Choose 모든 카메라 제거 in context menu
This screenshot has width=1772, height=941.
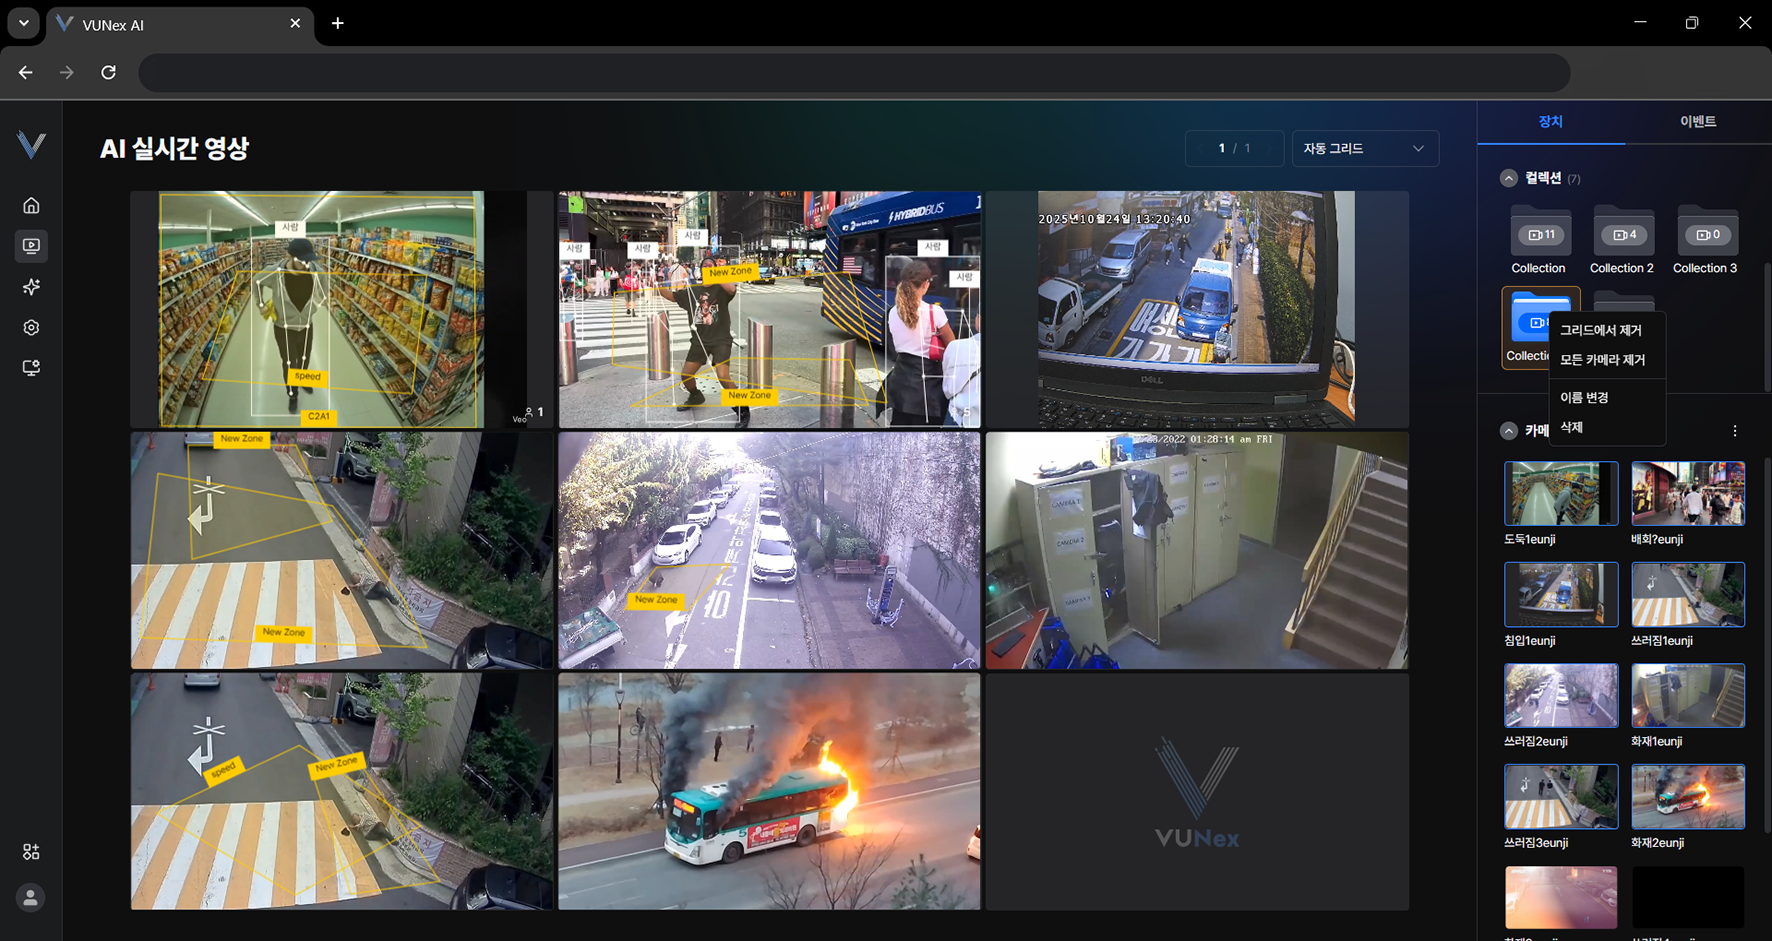[x=1602, y=360]
